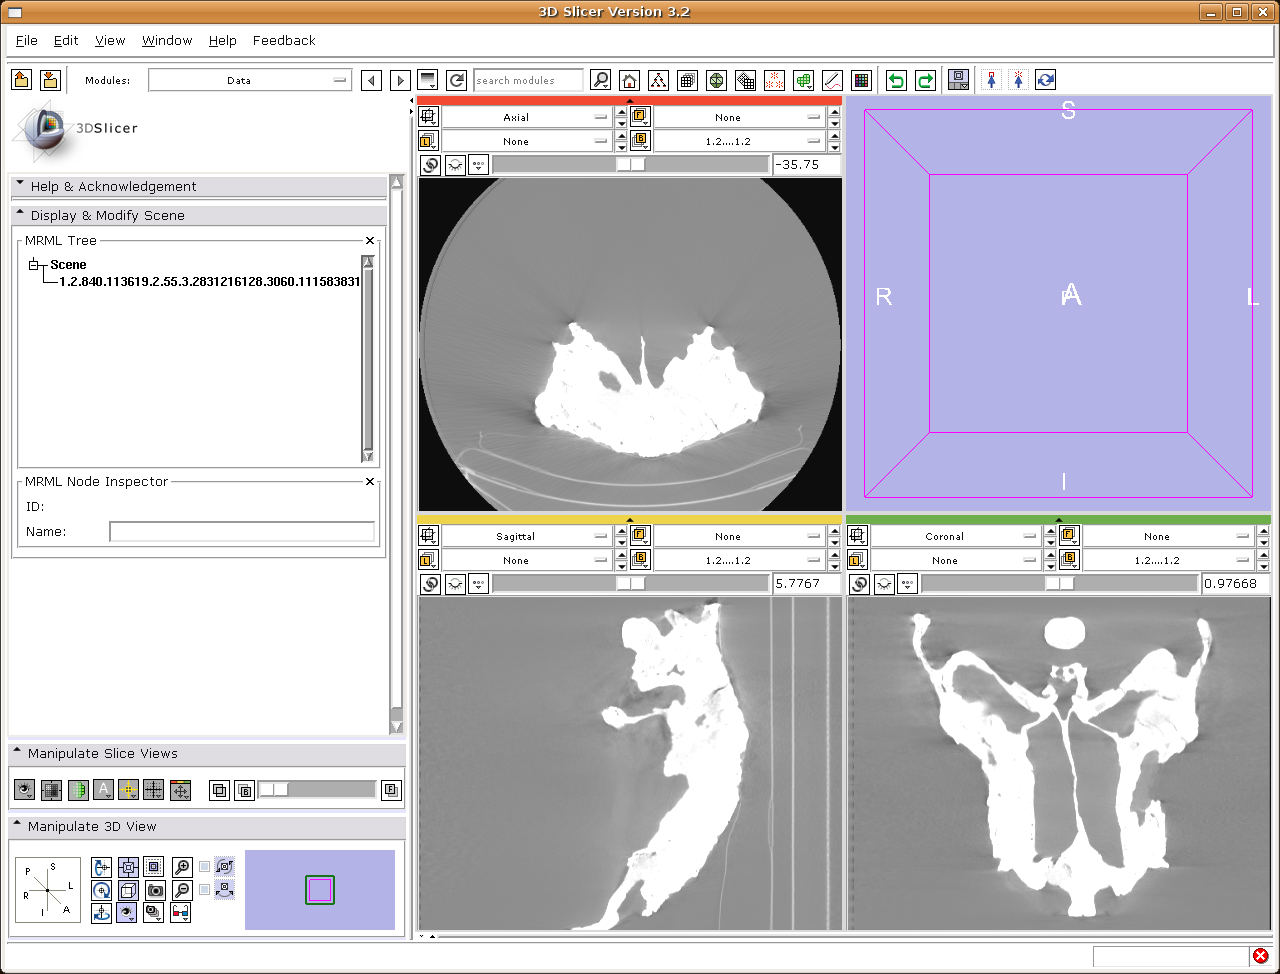1280x974 pixels.
Task: Zoom out the 3D view with magnifier minus
Action: click(182, 890)
